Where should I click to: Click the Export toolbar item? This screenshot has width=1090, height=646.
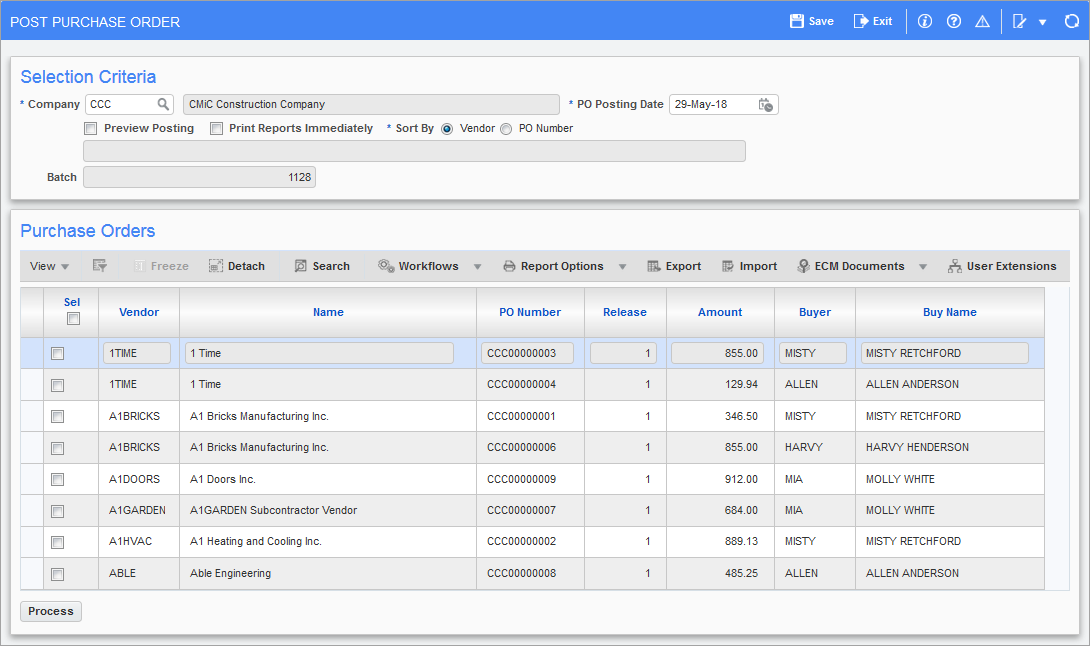pos(674,266)
